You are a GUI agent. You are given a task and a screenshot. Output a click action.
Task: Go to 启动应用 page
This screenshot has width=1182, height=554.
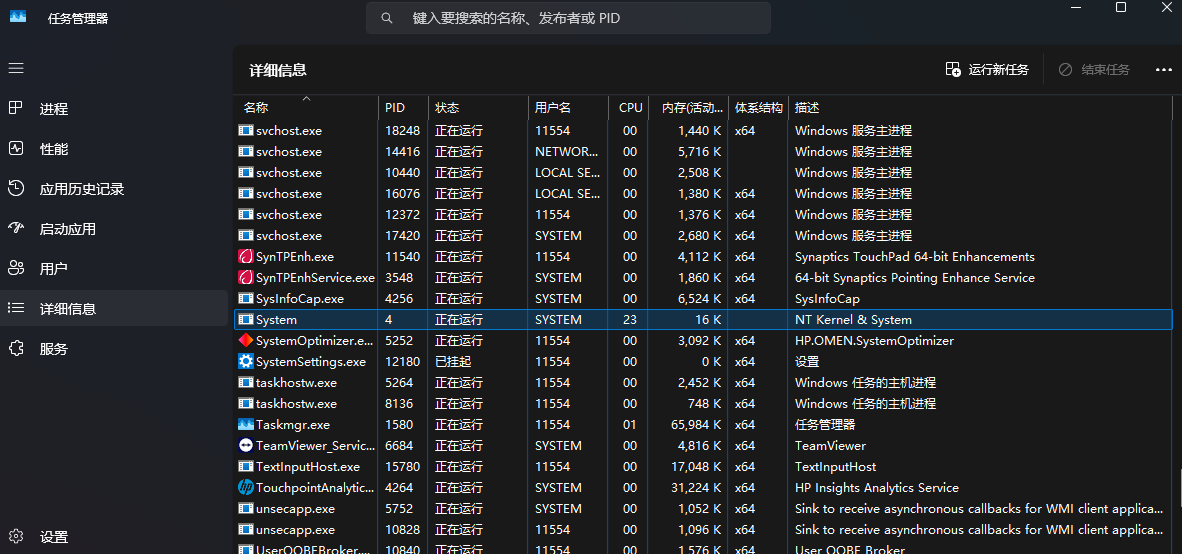114,228
